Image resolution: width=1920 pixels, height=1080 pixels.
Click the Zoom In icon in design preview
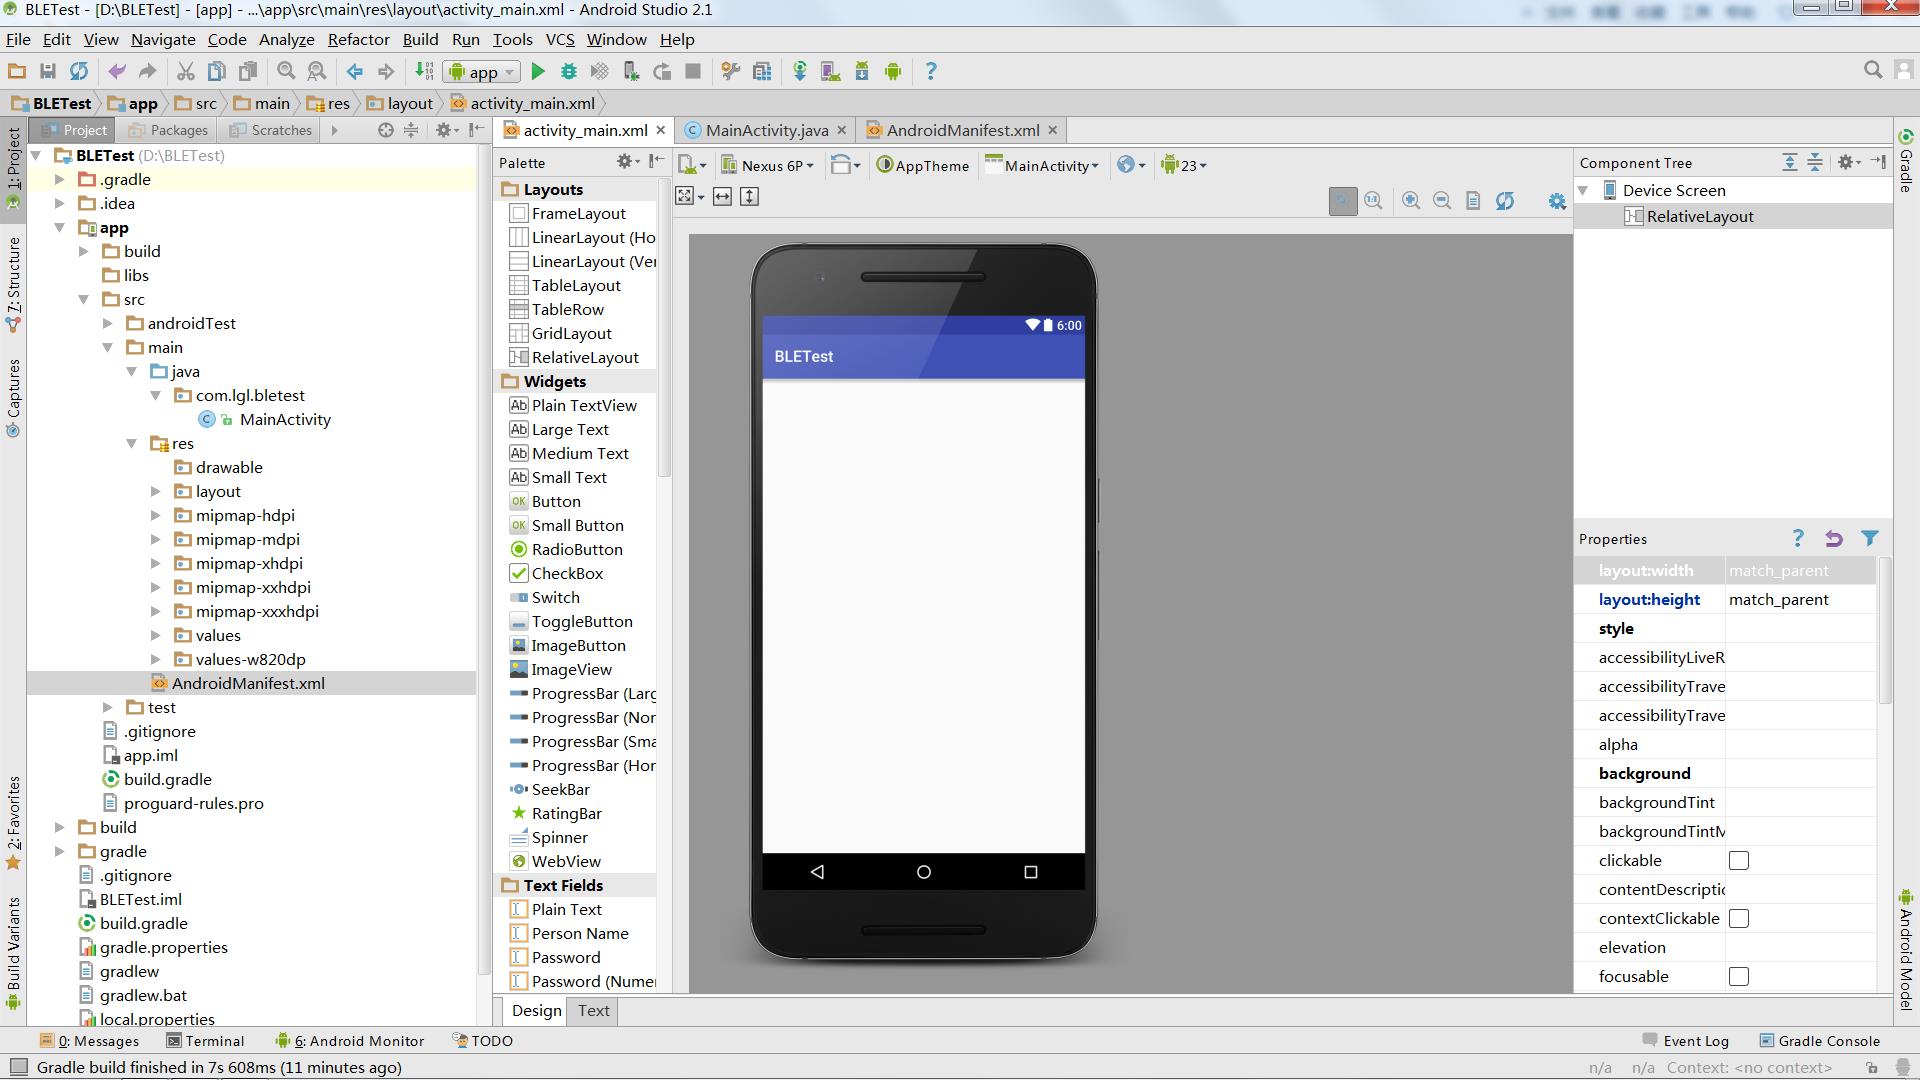tap(1411, 200)
